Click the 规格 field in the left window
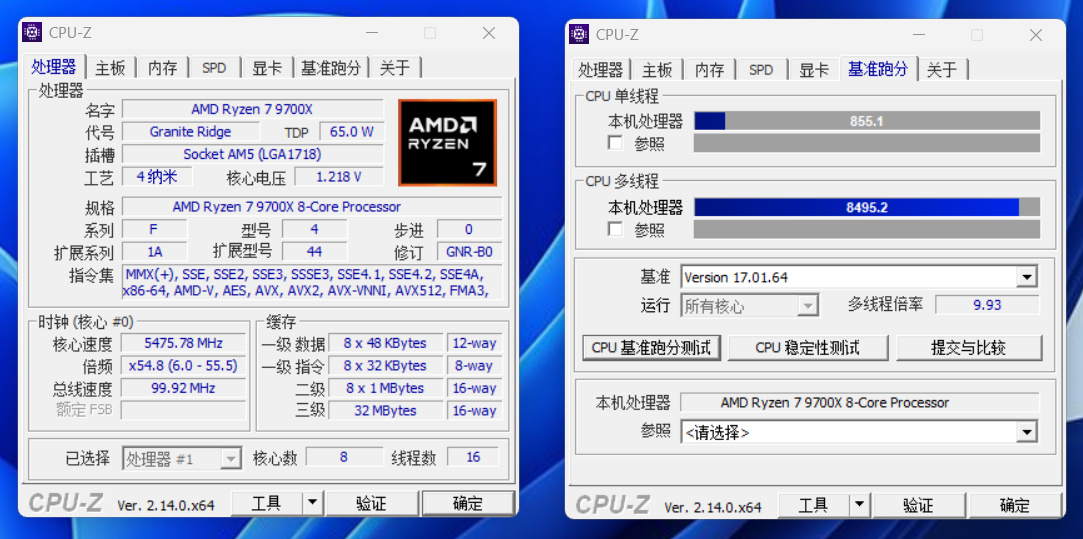The image size is (1083, 539). [x=312, y=207]
